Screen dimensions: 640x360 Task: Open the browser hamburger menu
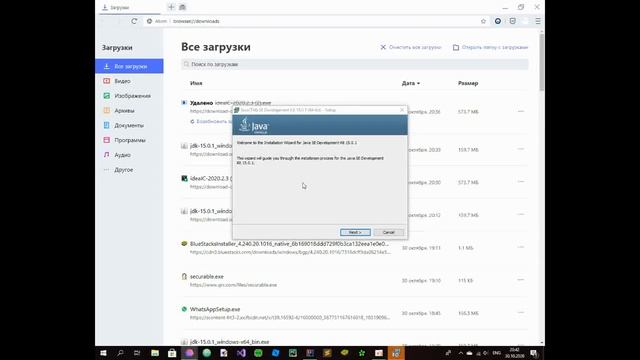point(538,21)
